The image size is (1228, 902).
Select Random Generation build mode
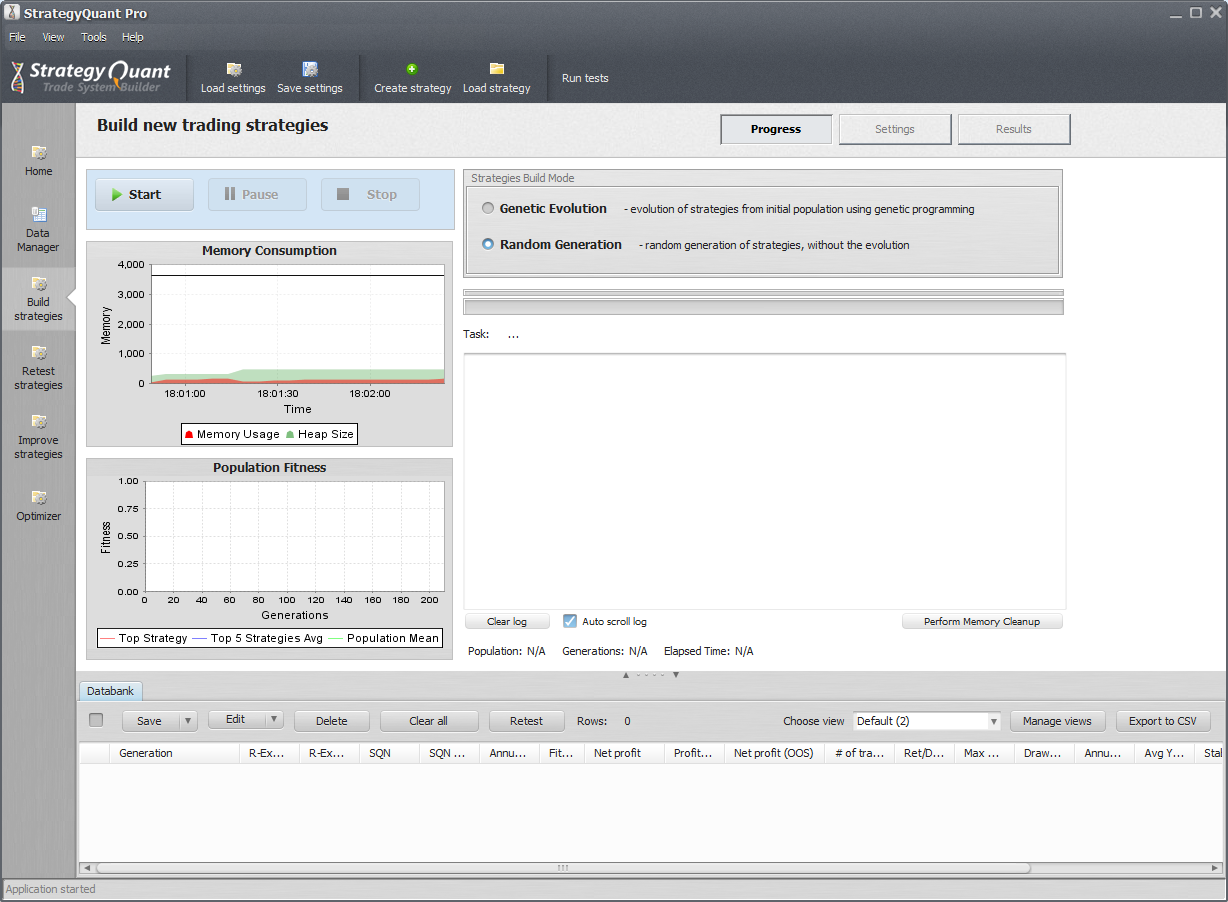[x=488, y=244]
